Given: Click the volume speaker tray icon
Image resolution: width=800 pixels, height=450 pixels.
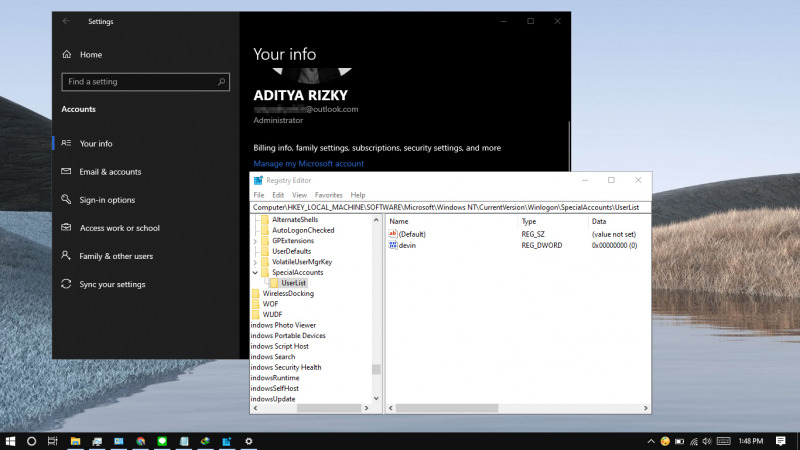Looking at the screenshot, I should coord(707,441).
